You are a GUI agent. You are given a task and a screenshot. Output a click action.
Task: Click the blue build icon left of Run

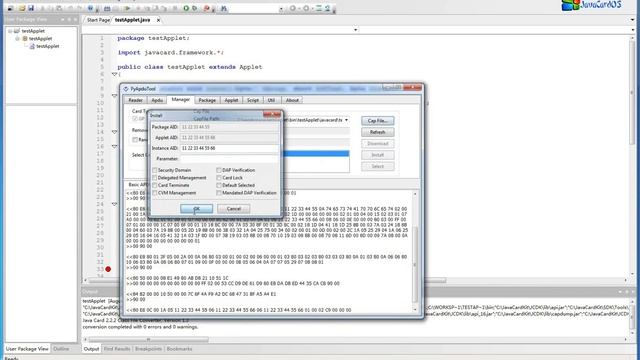107,8
